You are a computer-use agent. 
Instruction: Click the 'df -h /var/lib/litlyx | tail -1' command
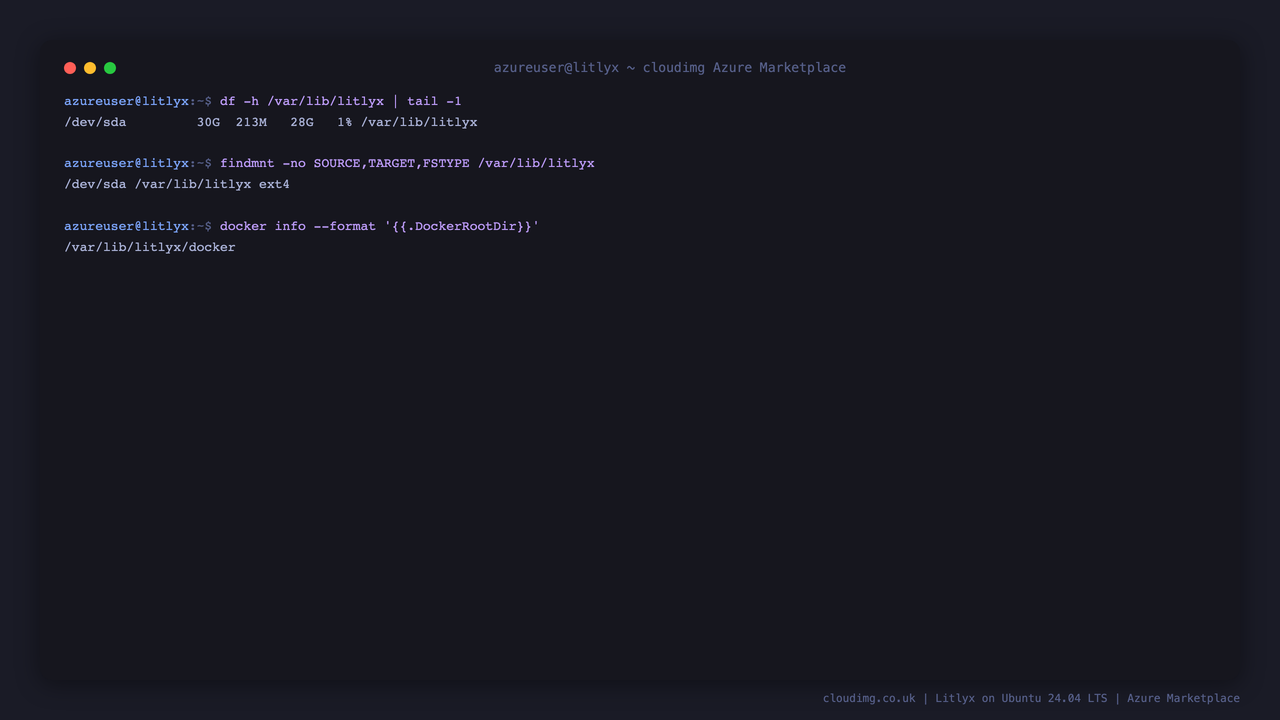pos(340,101)
